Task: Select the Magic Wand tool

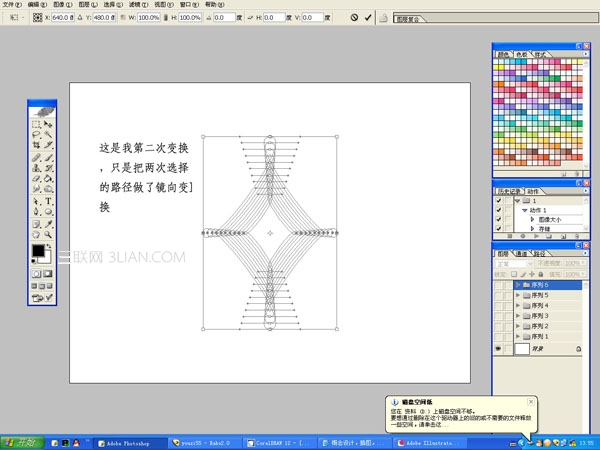Action: pyautogui.click(x=48, y=135)
